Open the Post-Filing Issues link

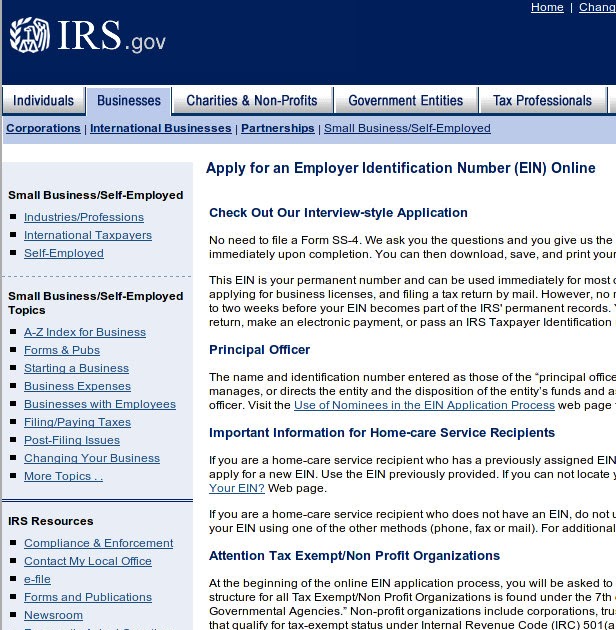coord(72,440)
